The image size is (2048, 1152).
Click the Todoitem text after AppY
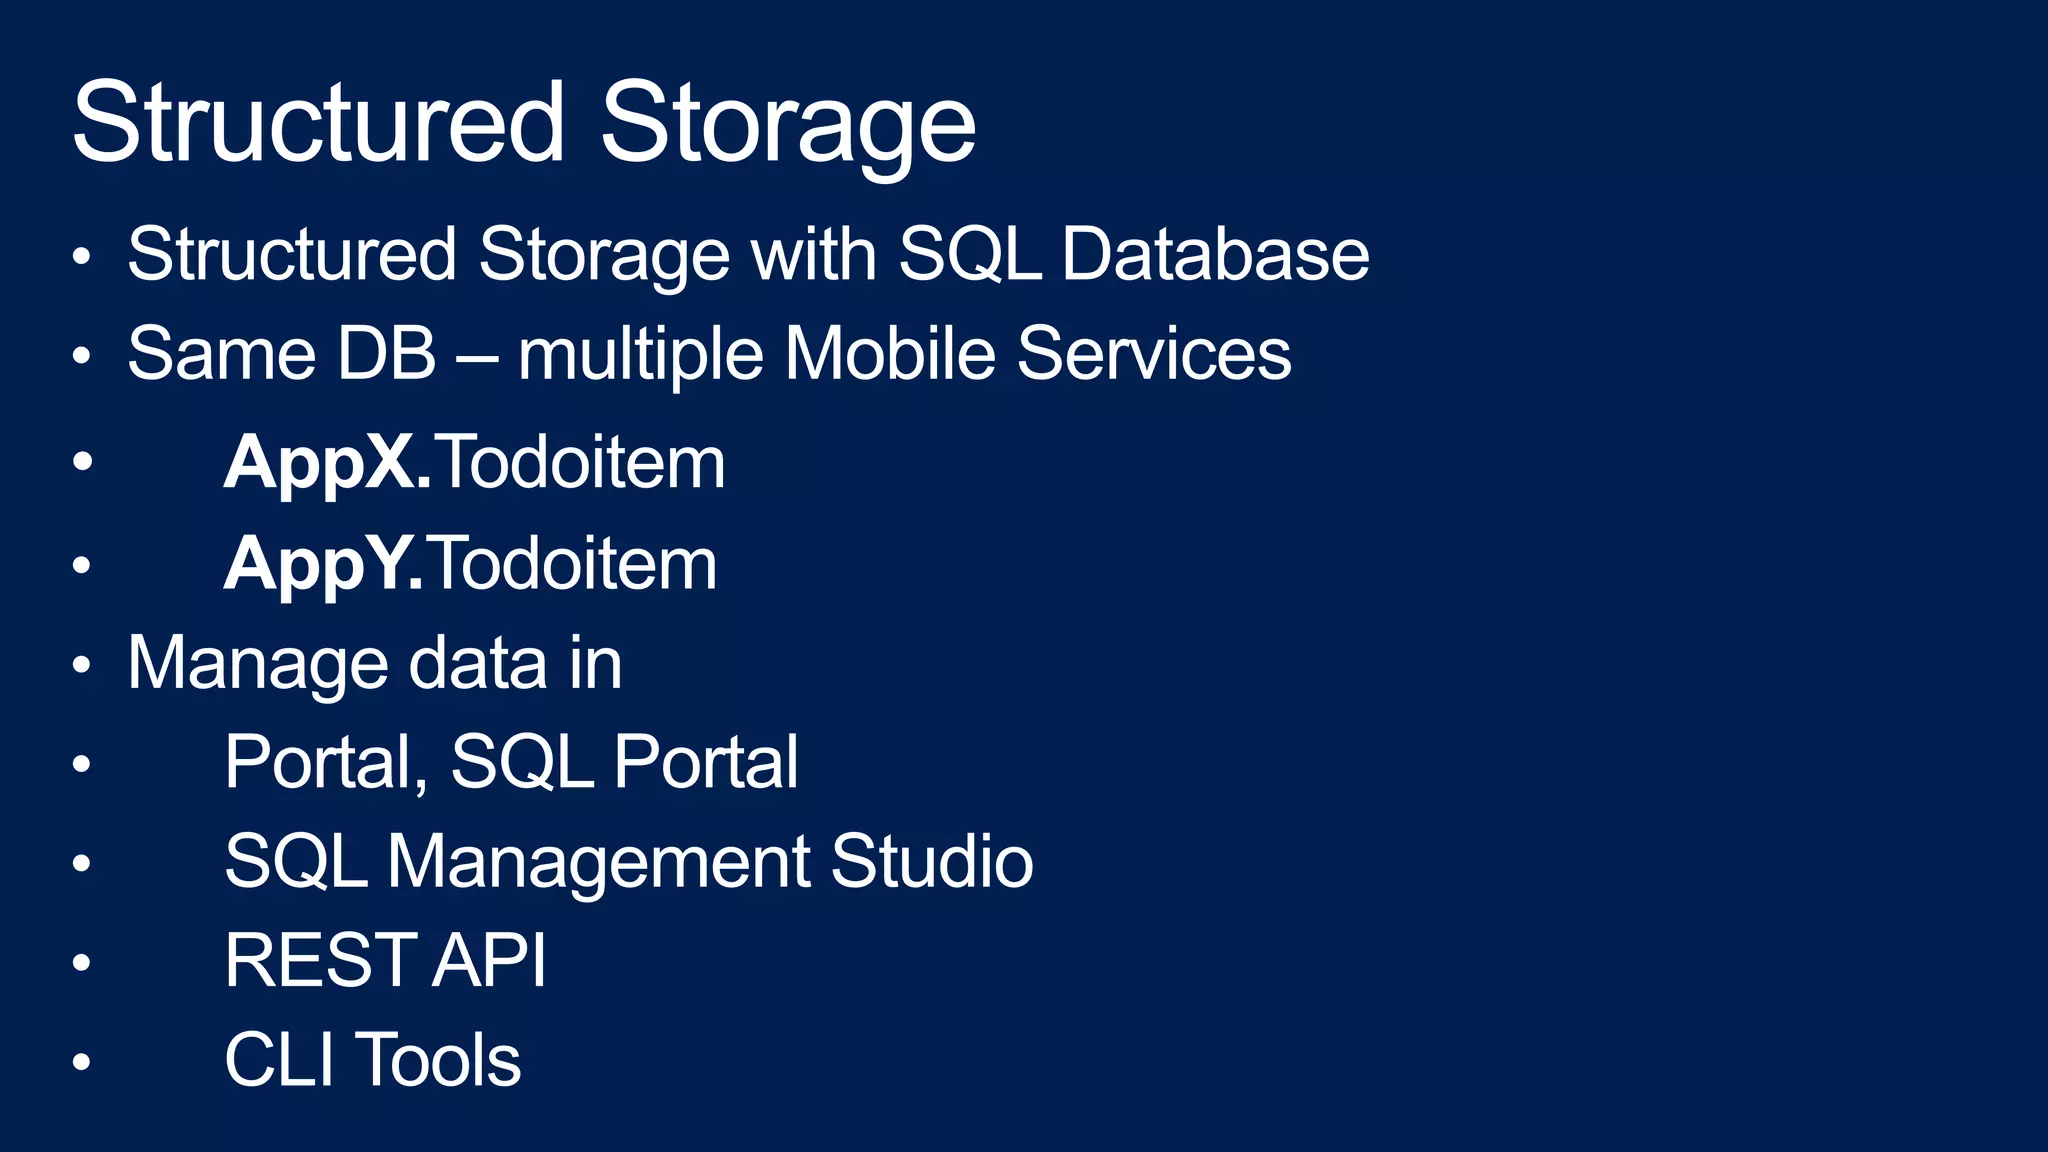pyautogui.click(x=572, y=564)
